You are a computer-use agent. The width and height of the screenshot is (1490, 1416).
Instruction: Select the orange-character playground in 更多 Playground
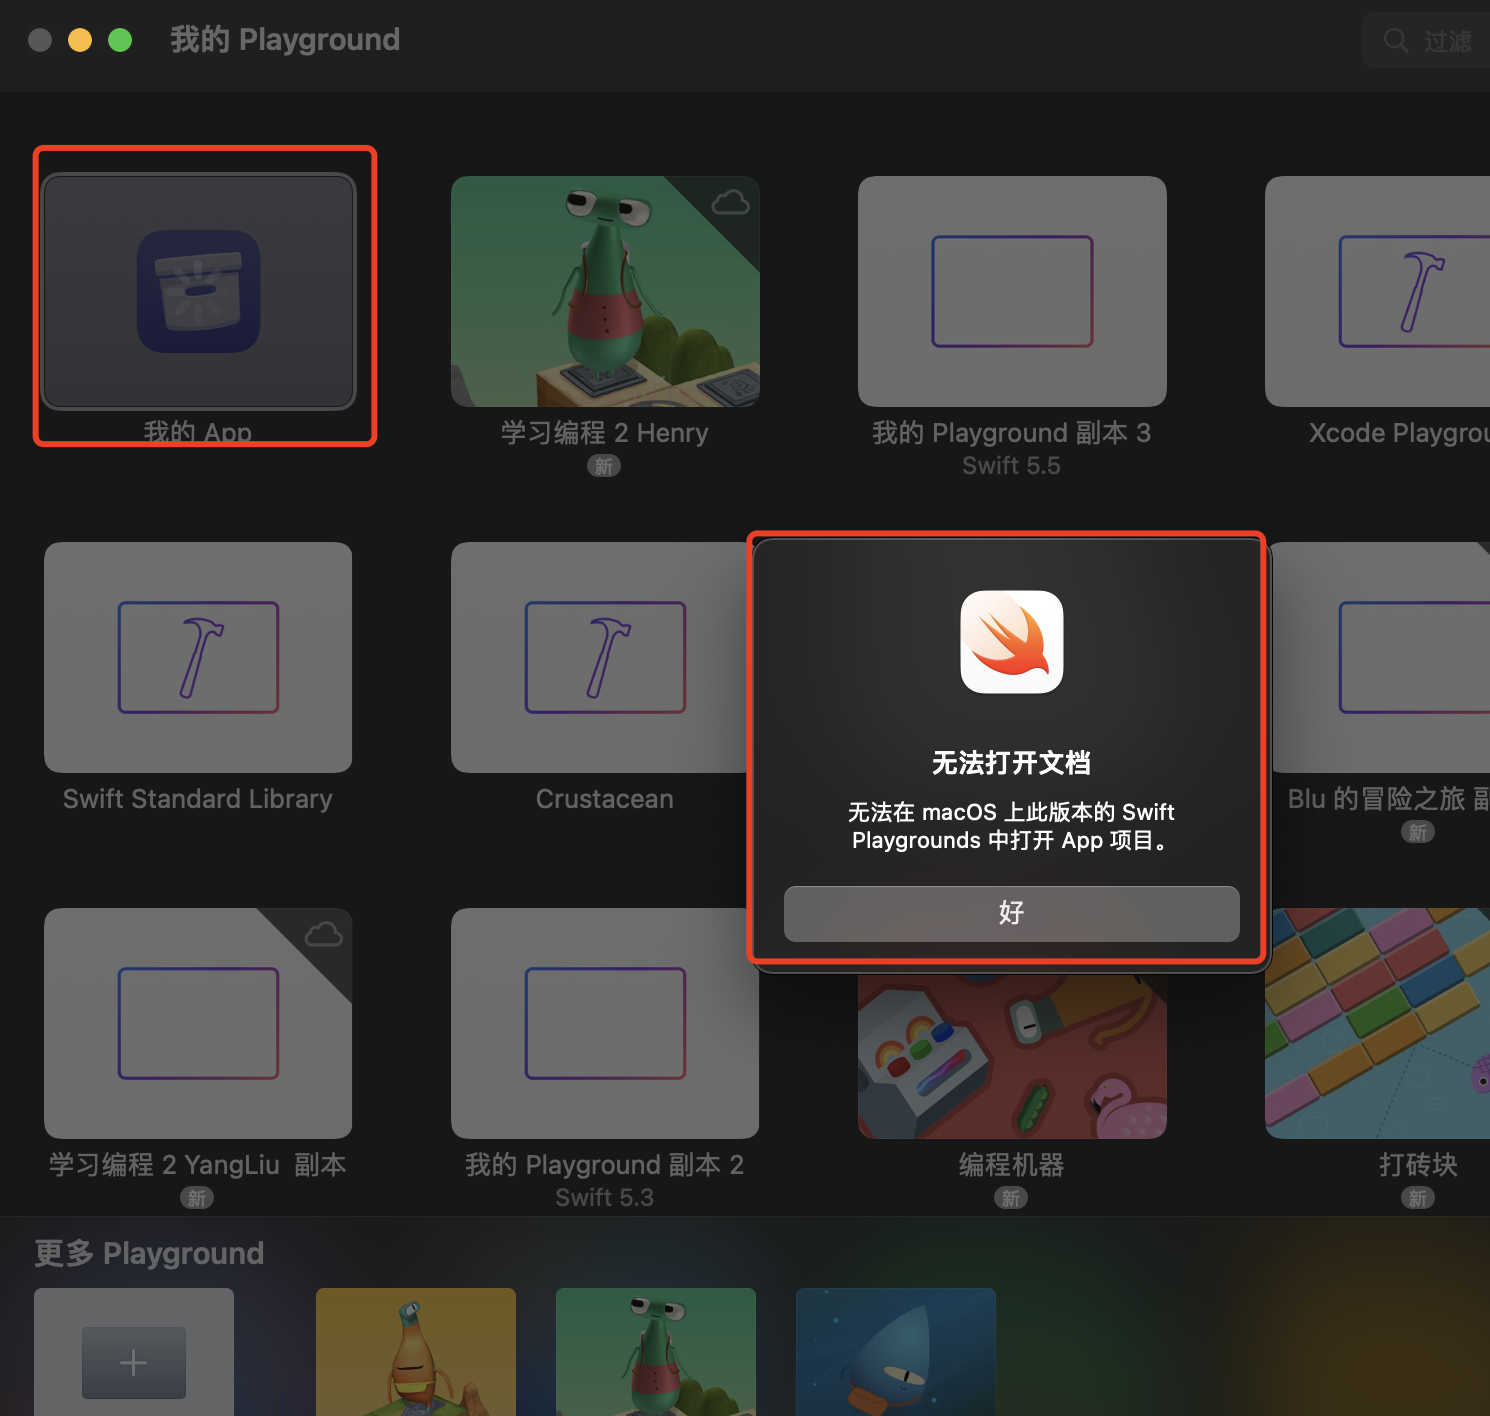coord(416,1352)
